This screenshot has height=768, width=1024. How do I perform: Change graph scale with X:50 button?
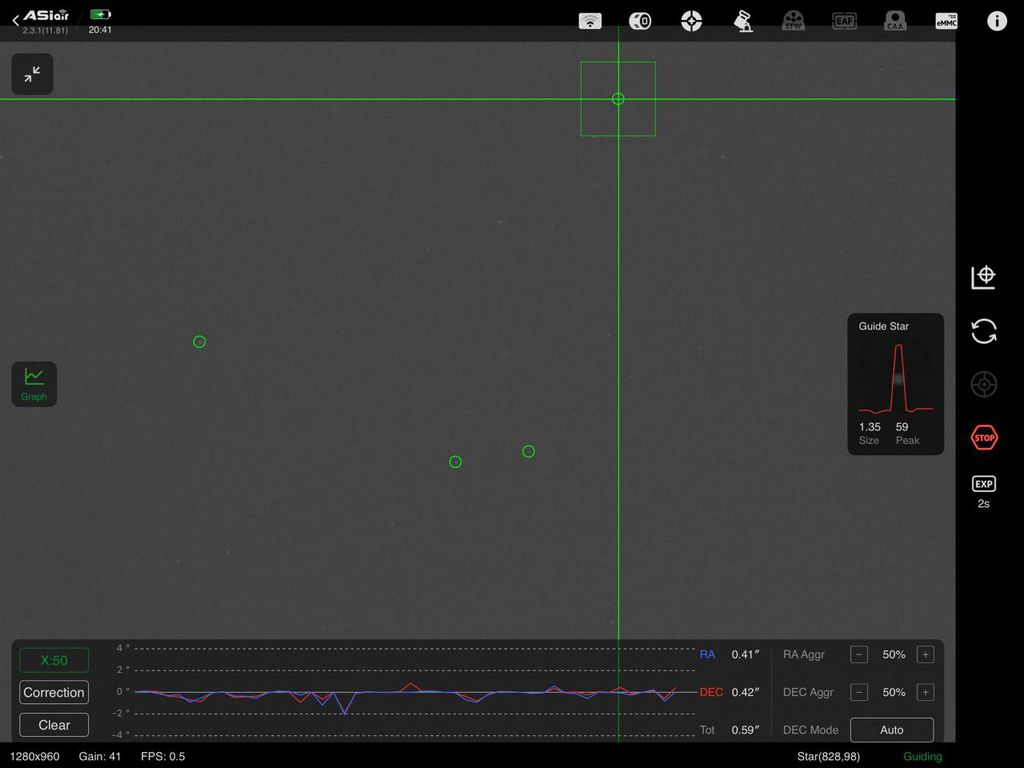coord(54,660)
